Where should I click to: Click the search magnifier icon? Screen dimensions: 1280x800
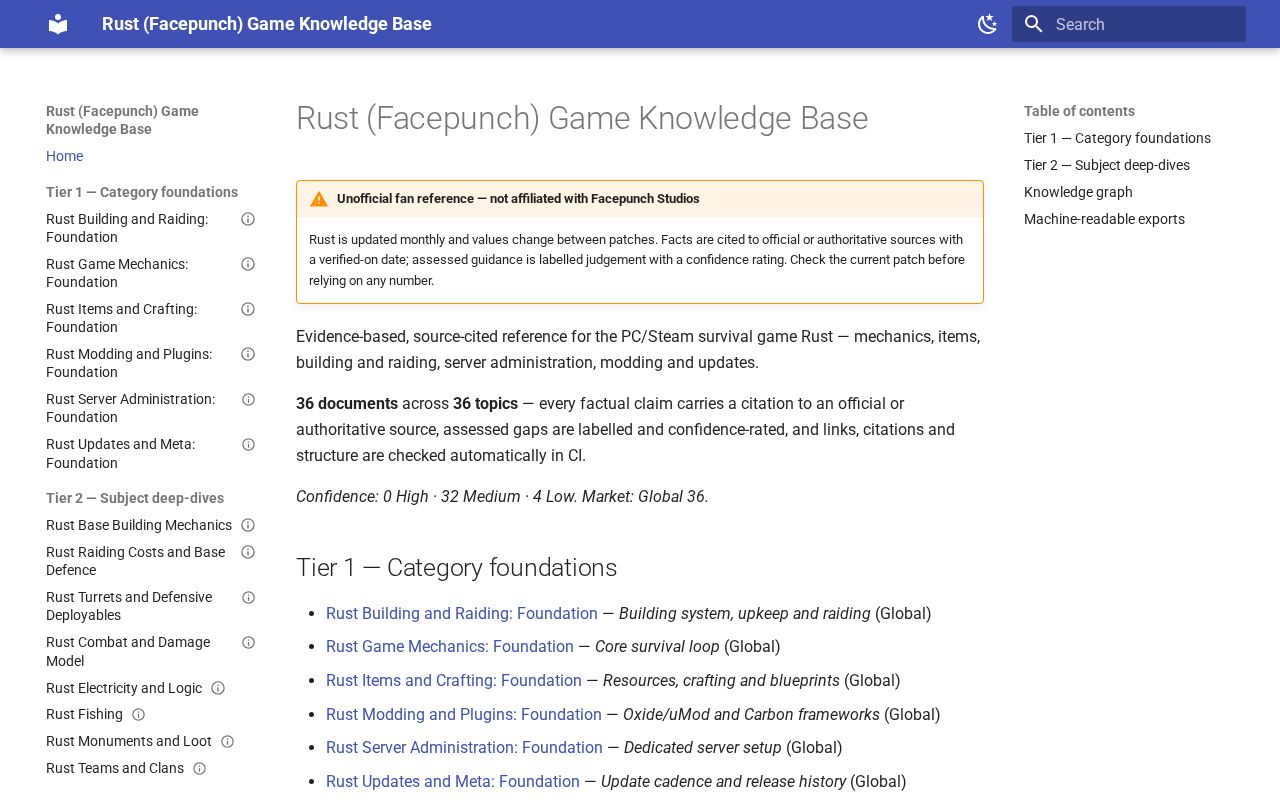coord(1034,24)
